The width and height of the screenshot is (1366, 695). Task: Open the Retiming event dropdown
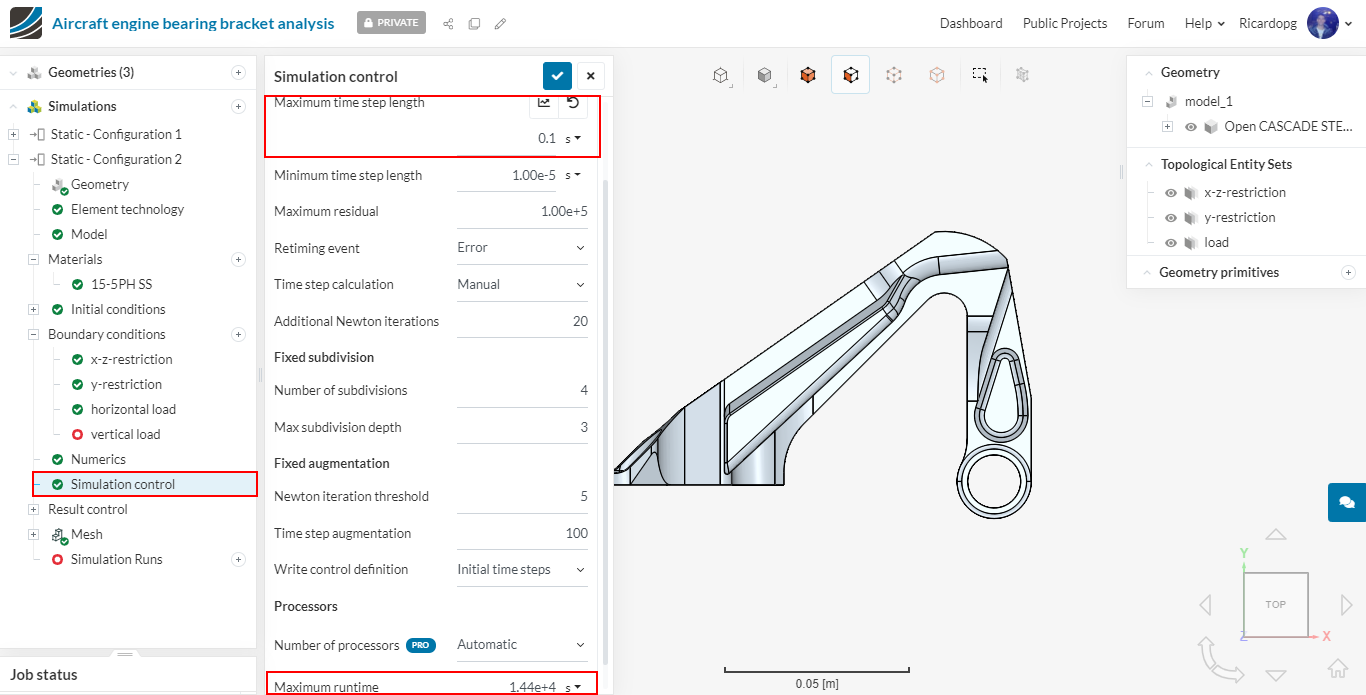[x=522, y=247]
